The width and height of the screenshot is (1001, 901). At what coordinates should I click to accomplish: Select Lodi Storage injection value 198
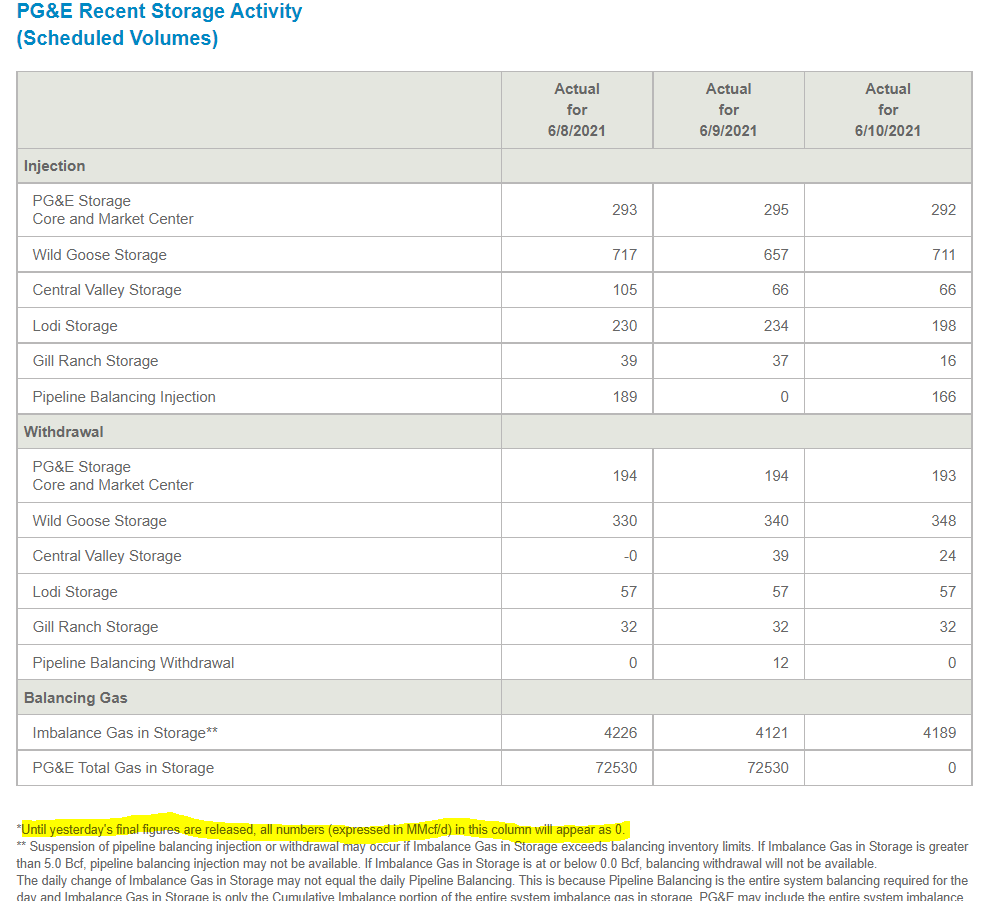[944, 326]
